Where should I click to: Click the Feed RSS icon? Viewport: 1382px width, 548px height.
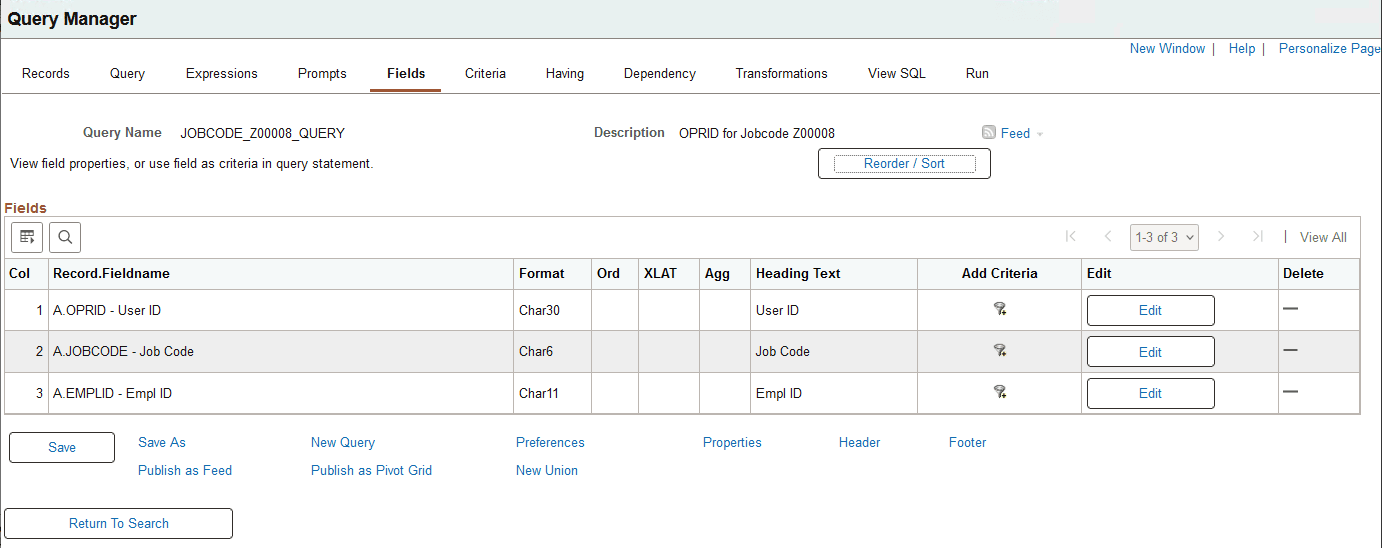pos(989,133)
